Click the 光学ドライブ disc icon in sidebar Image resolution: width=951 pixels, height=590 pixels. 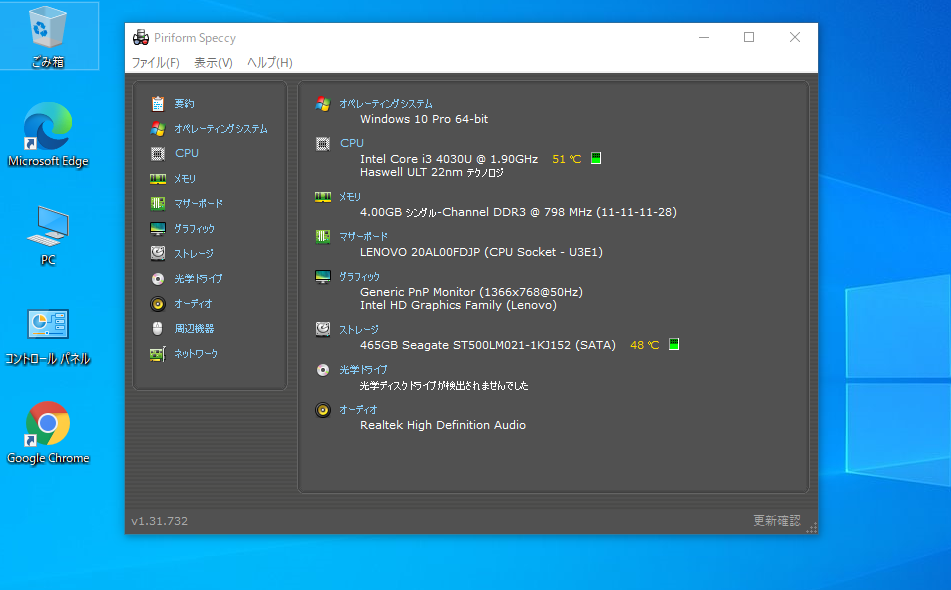pyautogui.click(x=158, y=279)
